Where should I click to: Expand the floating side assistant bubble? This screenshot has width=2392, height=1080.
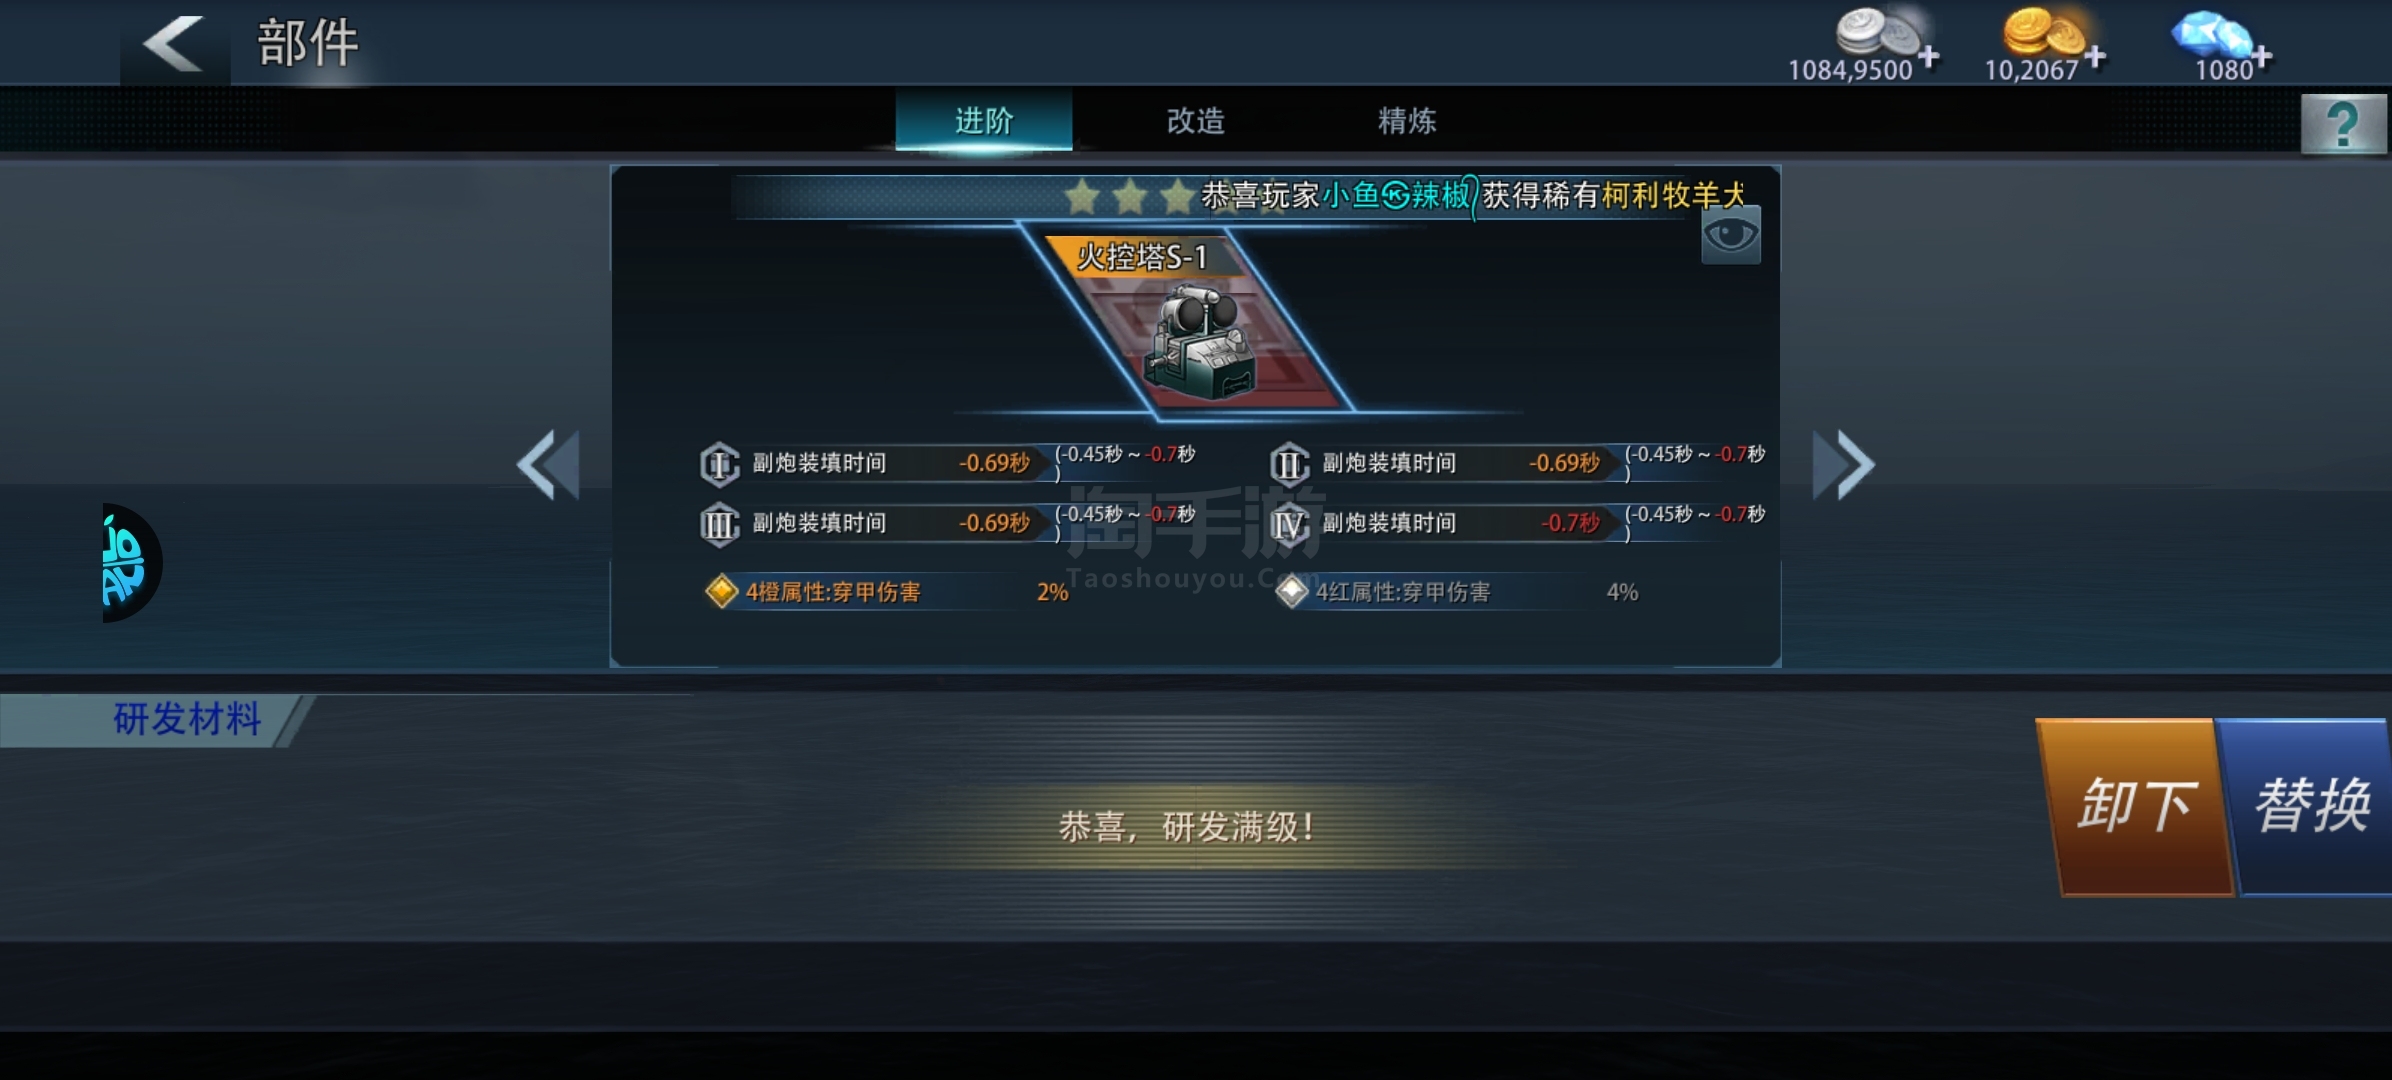pos(130,563)
